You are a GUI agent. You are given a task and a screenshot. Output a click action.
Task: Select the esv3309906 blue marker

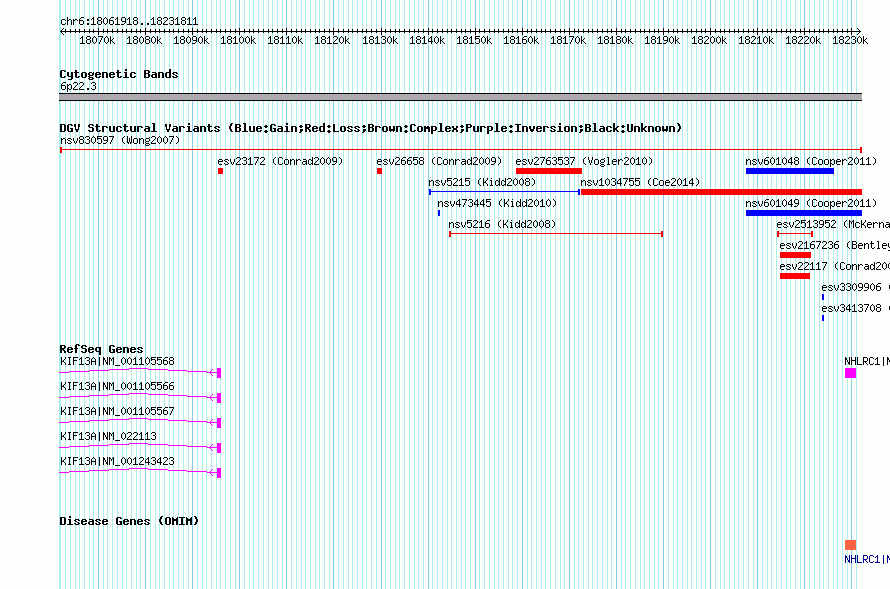822,297
